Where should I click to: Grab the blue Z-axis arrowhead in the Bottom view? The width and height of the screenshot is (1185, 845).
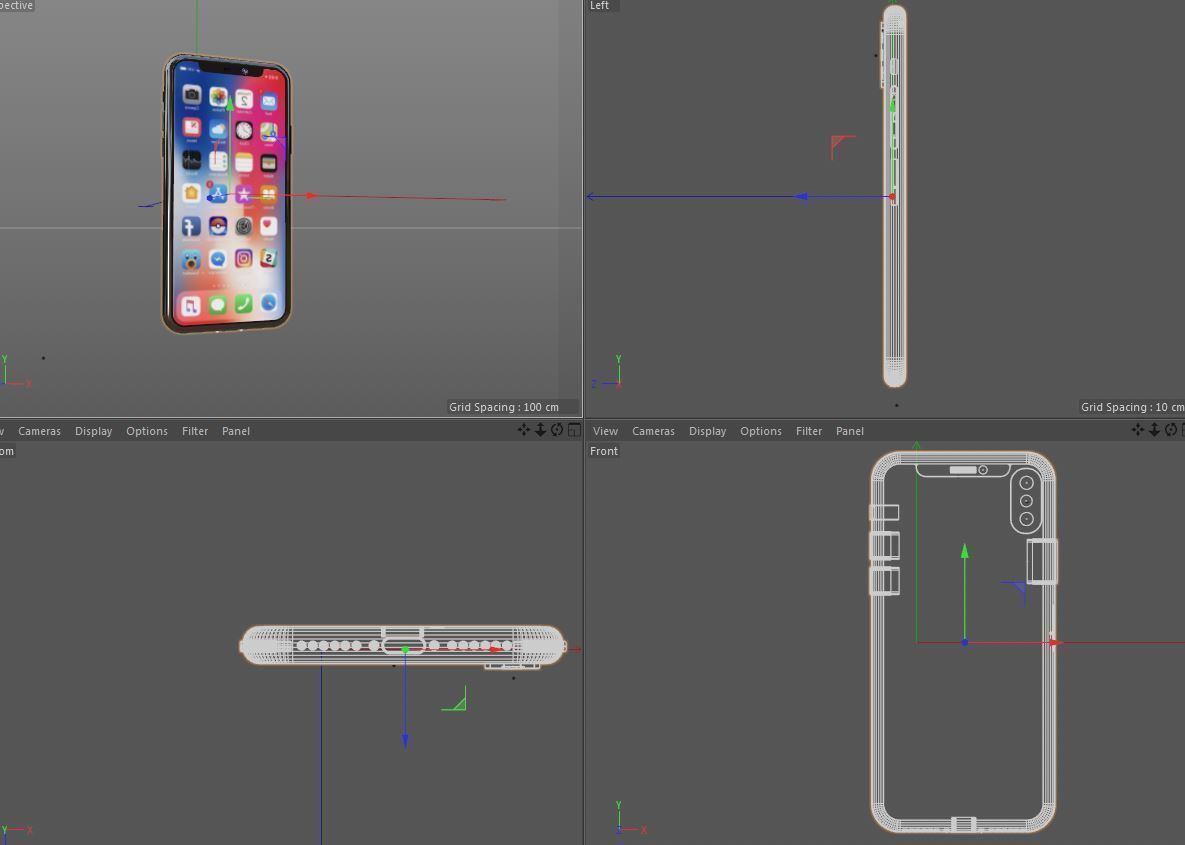(405, 739)
